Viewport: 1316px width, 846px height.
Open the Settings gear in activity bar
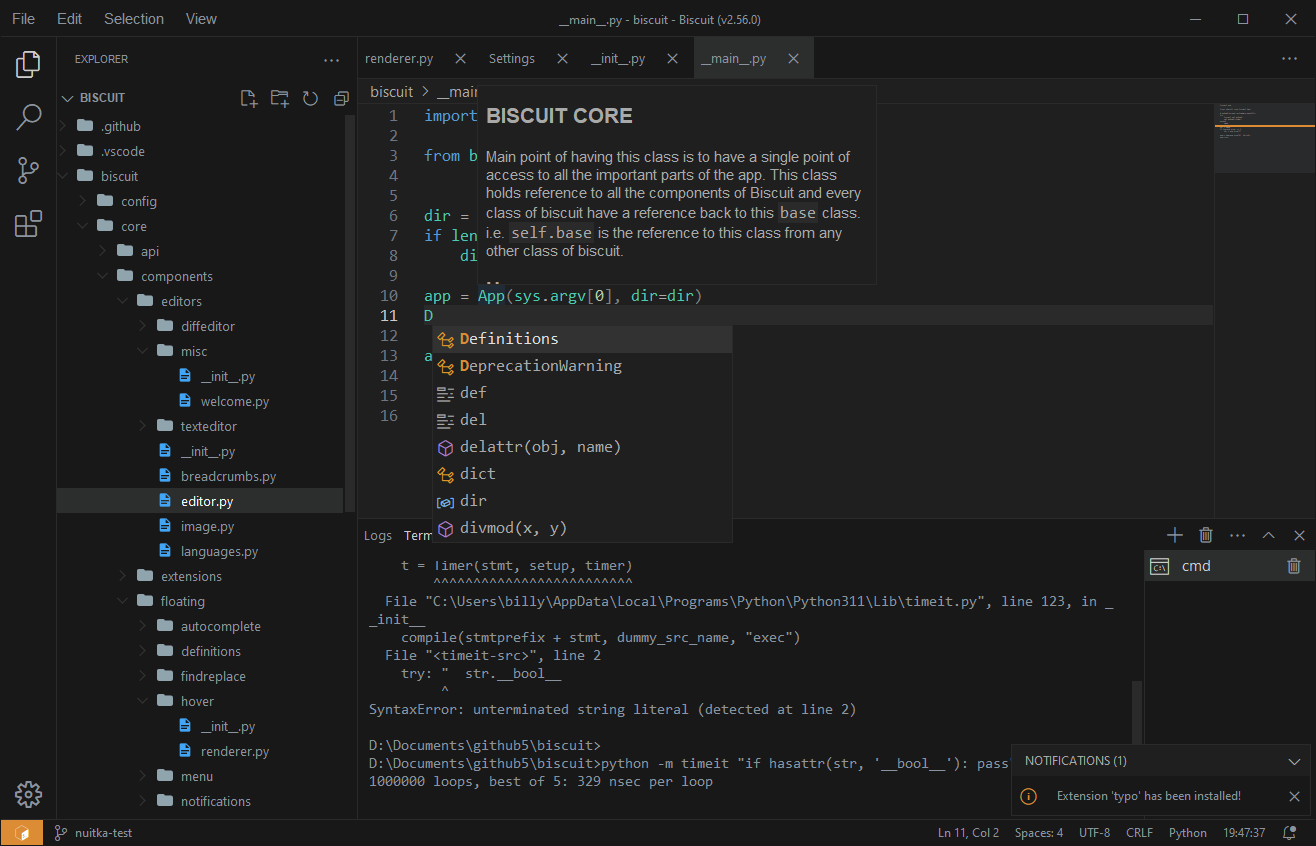[28, 794]
